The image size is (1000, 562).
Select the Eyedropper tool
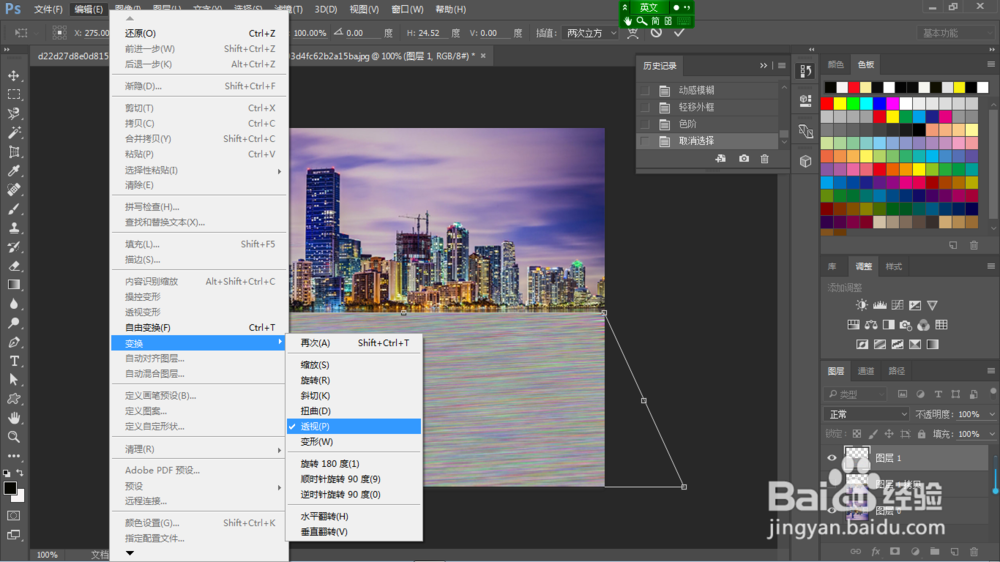13,170
